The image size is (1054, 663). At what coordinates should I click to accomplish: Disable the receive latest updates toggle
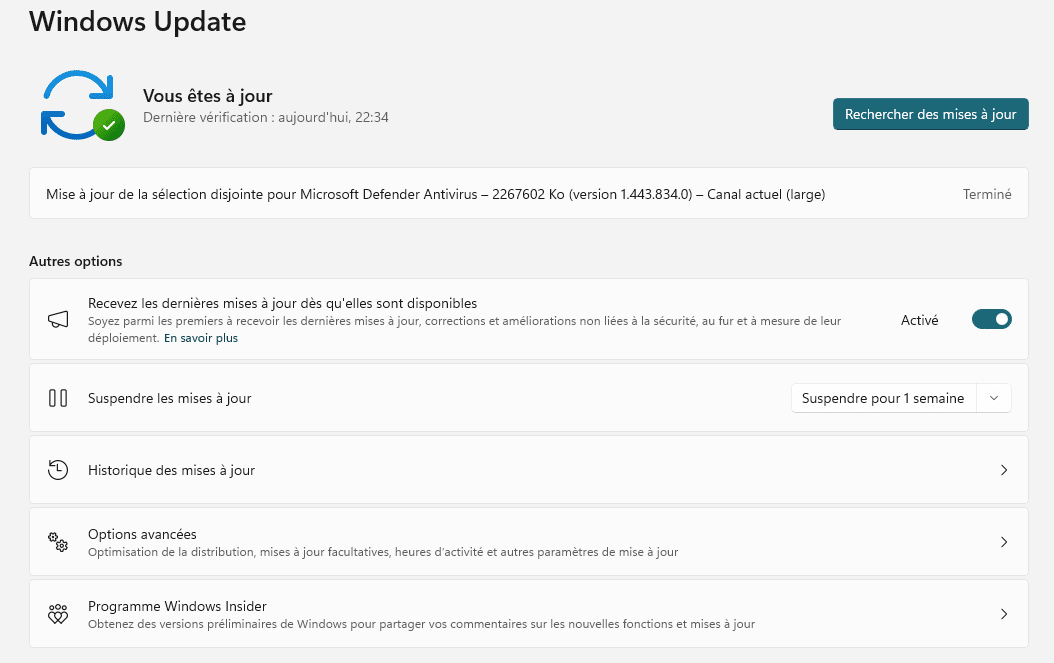tap(991, 320)
